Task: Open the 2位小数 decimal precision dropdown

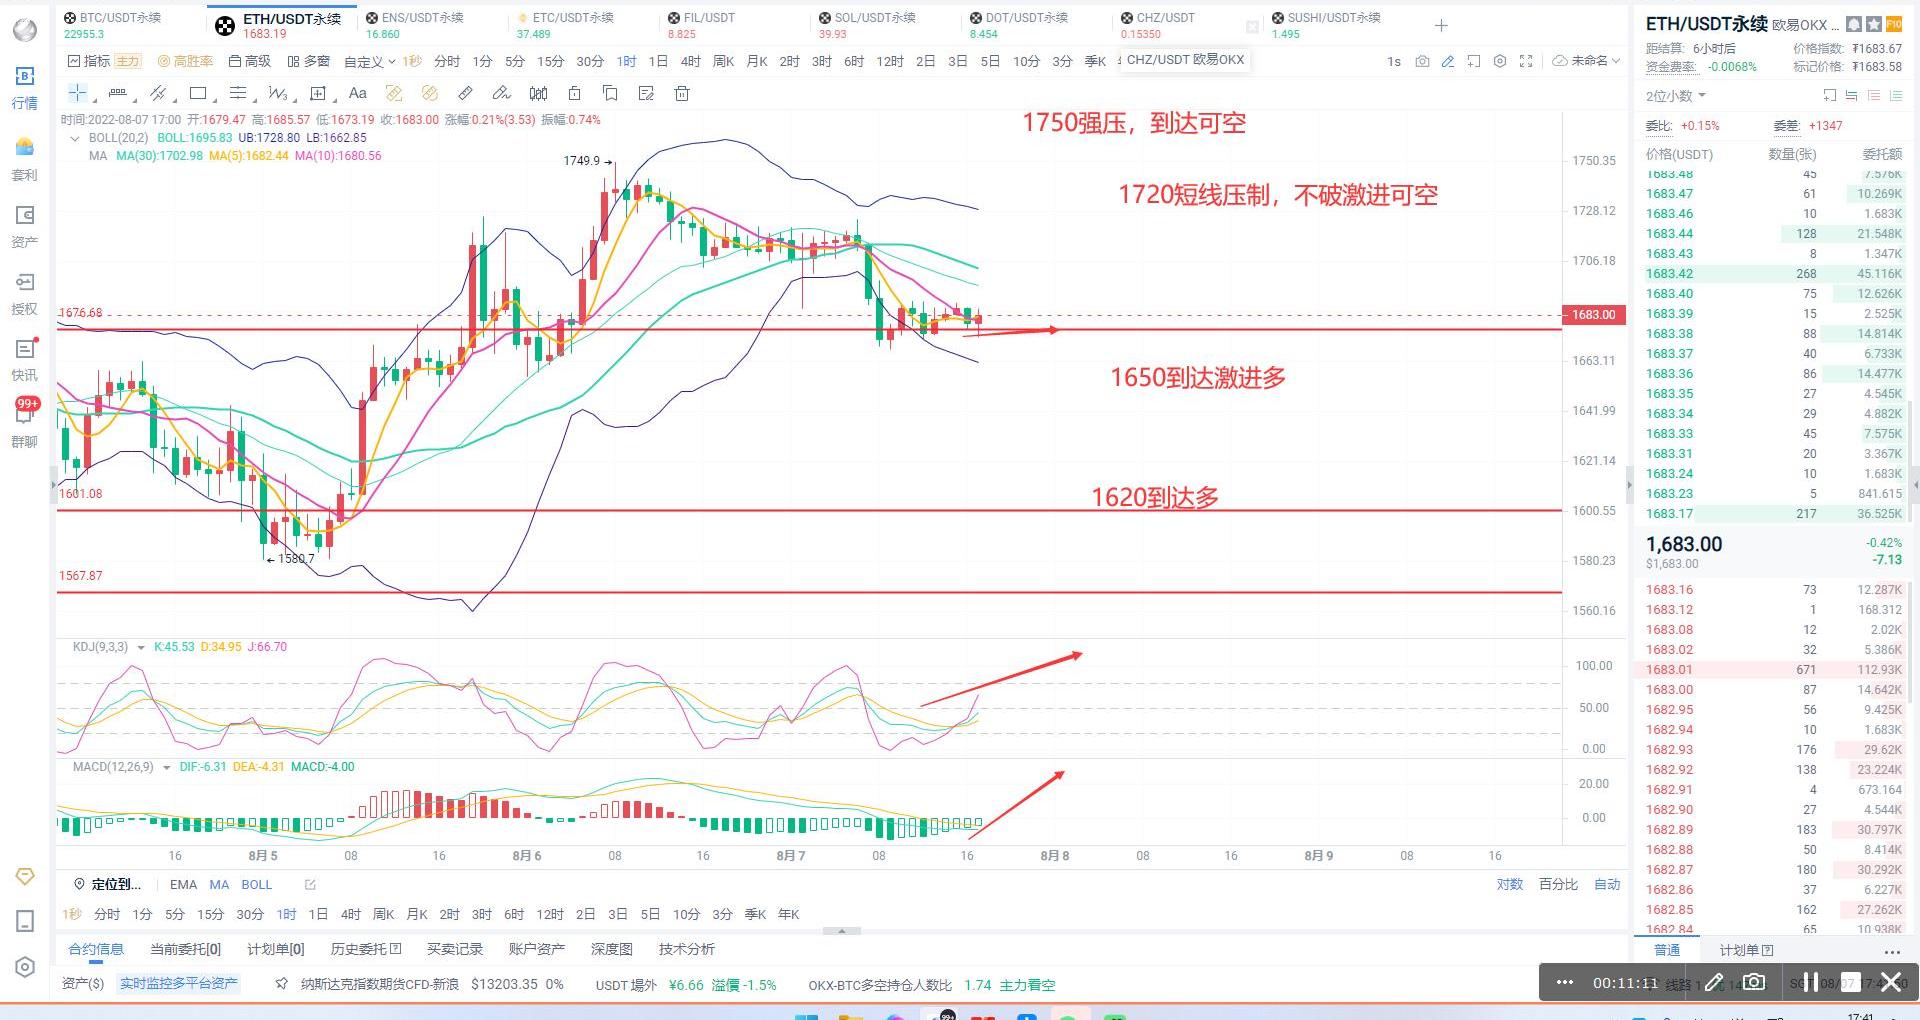Action: pos(1675,96)
